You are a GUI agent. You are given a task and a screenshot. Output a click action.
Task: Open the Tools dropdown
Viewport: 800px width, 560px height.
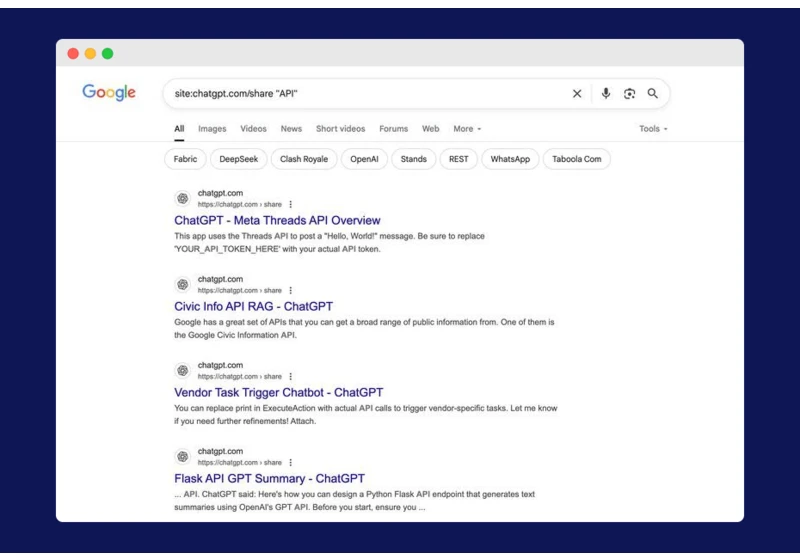click(x=653, y=129)
